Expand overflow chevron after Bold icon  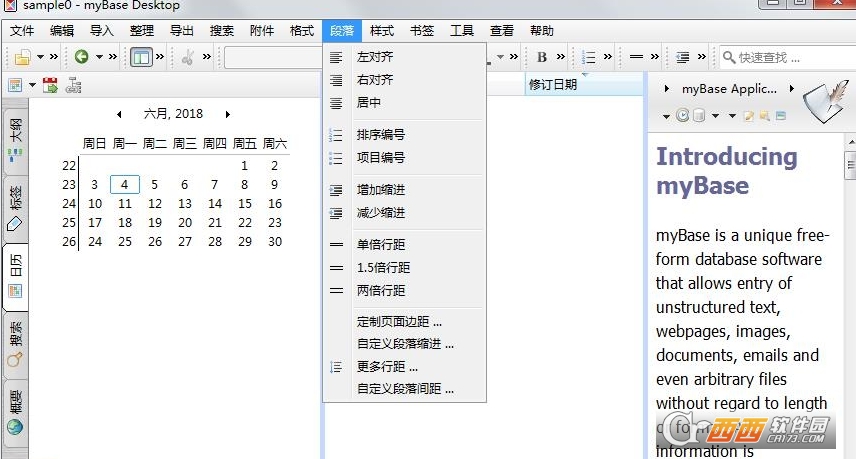click(561, 57)
